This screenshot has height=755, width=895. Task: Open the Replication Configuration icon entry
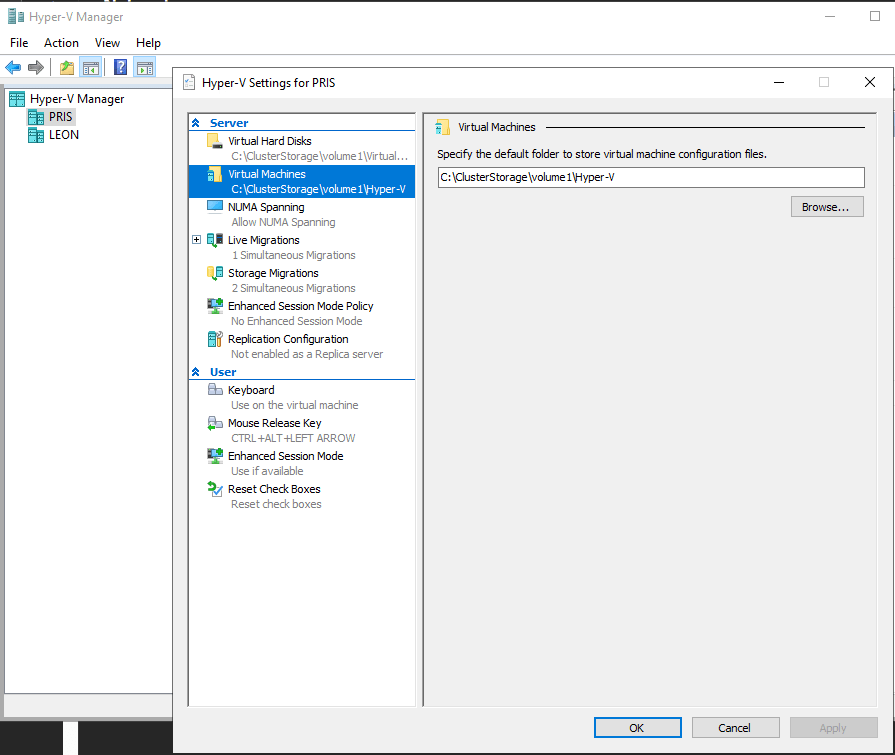pyautogui.click(x=214, y=339)
